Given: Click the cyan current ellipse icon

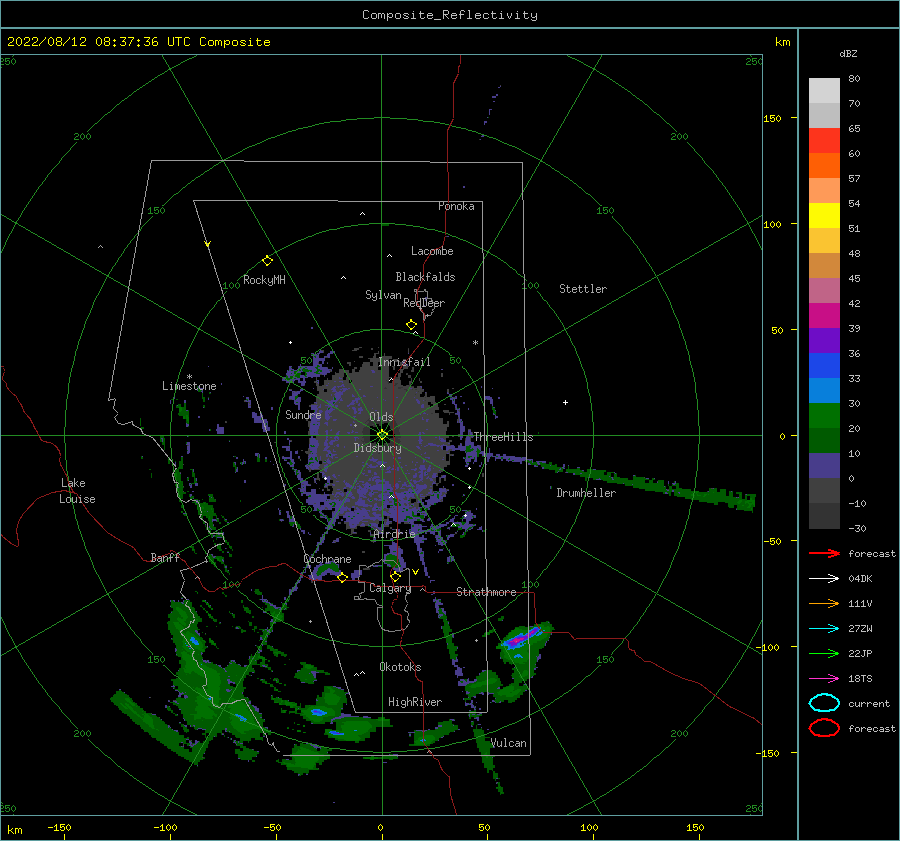Looking at the screenshot, I should click(x=824, y=703).
